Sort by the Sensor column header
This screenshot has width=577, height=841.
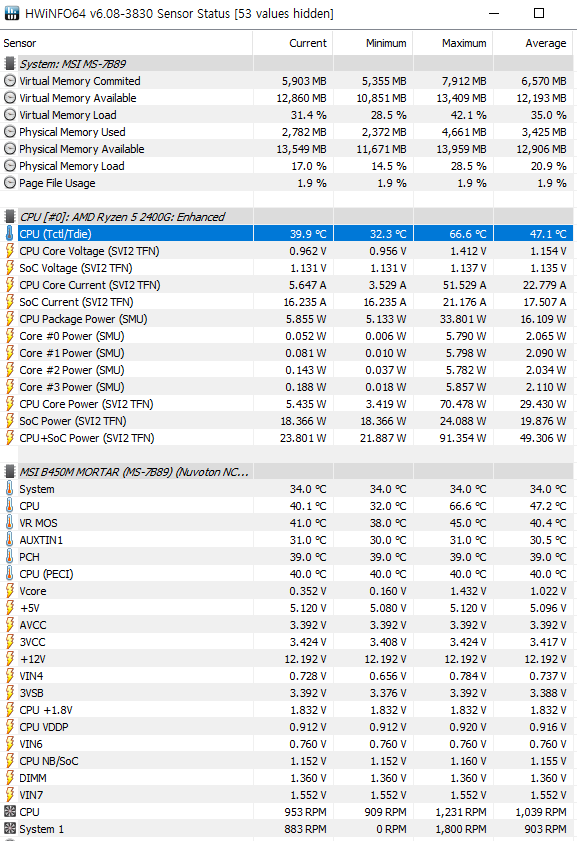[x=126, y=43]
